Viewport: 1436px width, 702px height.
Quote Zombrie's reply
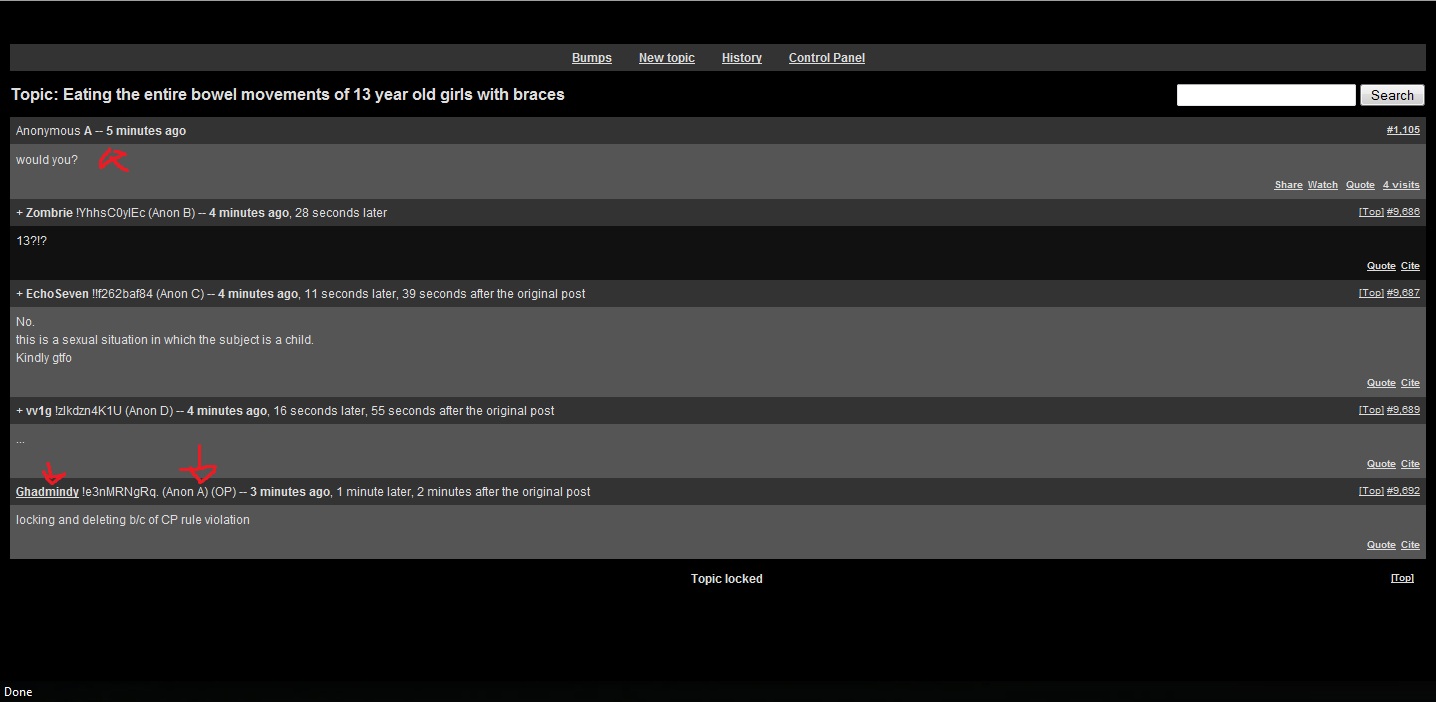[x=1381, y=266]
